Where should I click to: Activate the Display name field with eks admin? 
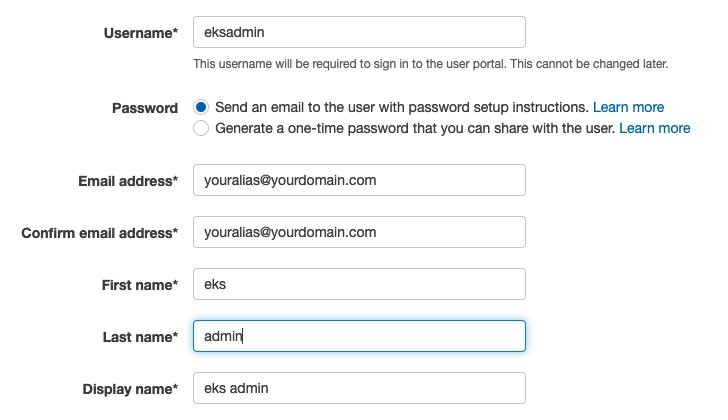coord(359,388)
